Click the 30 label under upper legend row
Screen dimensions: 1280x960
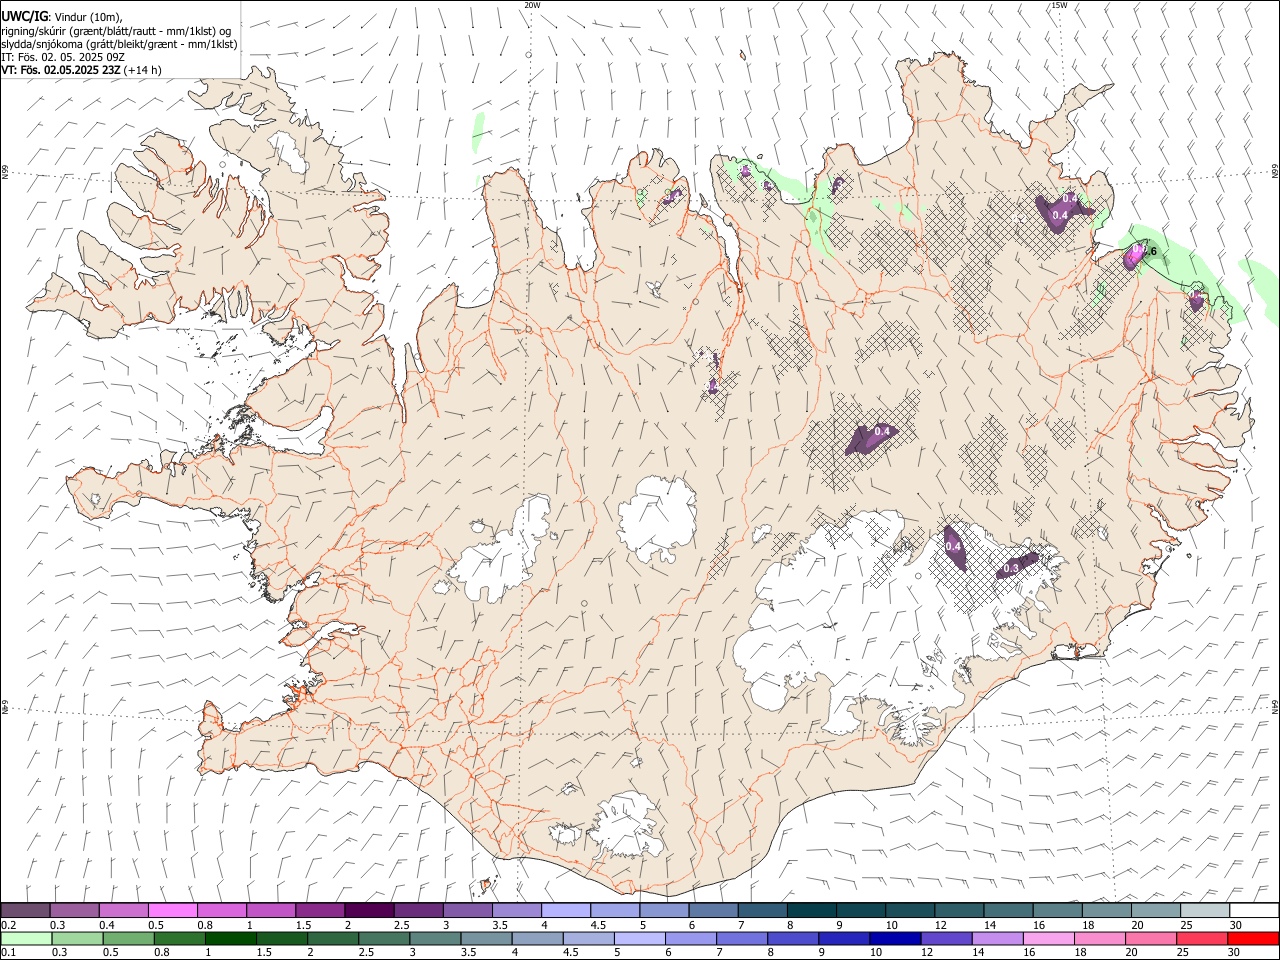[x=1236, y=925]
